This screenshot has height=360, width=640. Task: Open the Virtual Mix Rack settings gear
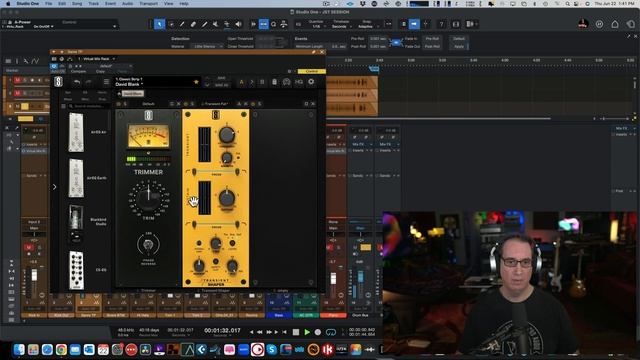[x=311, y=82]
